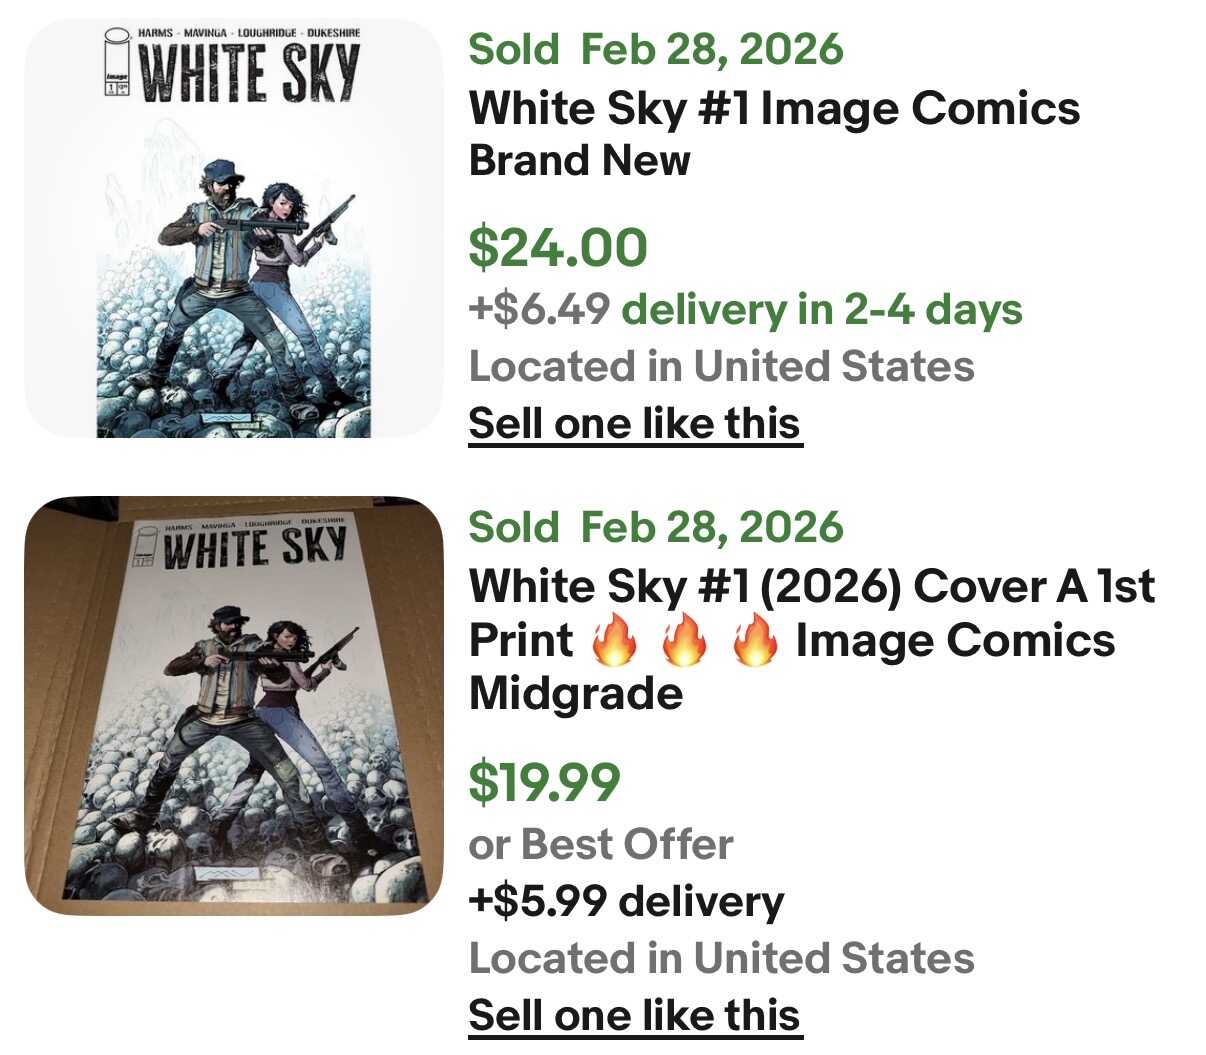Click the last fire emoji before 'Image Comics'

point(755,641)
